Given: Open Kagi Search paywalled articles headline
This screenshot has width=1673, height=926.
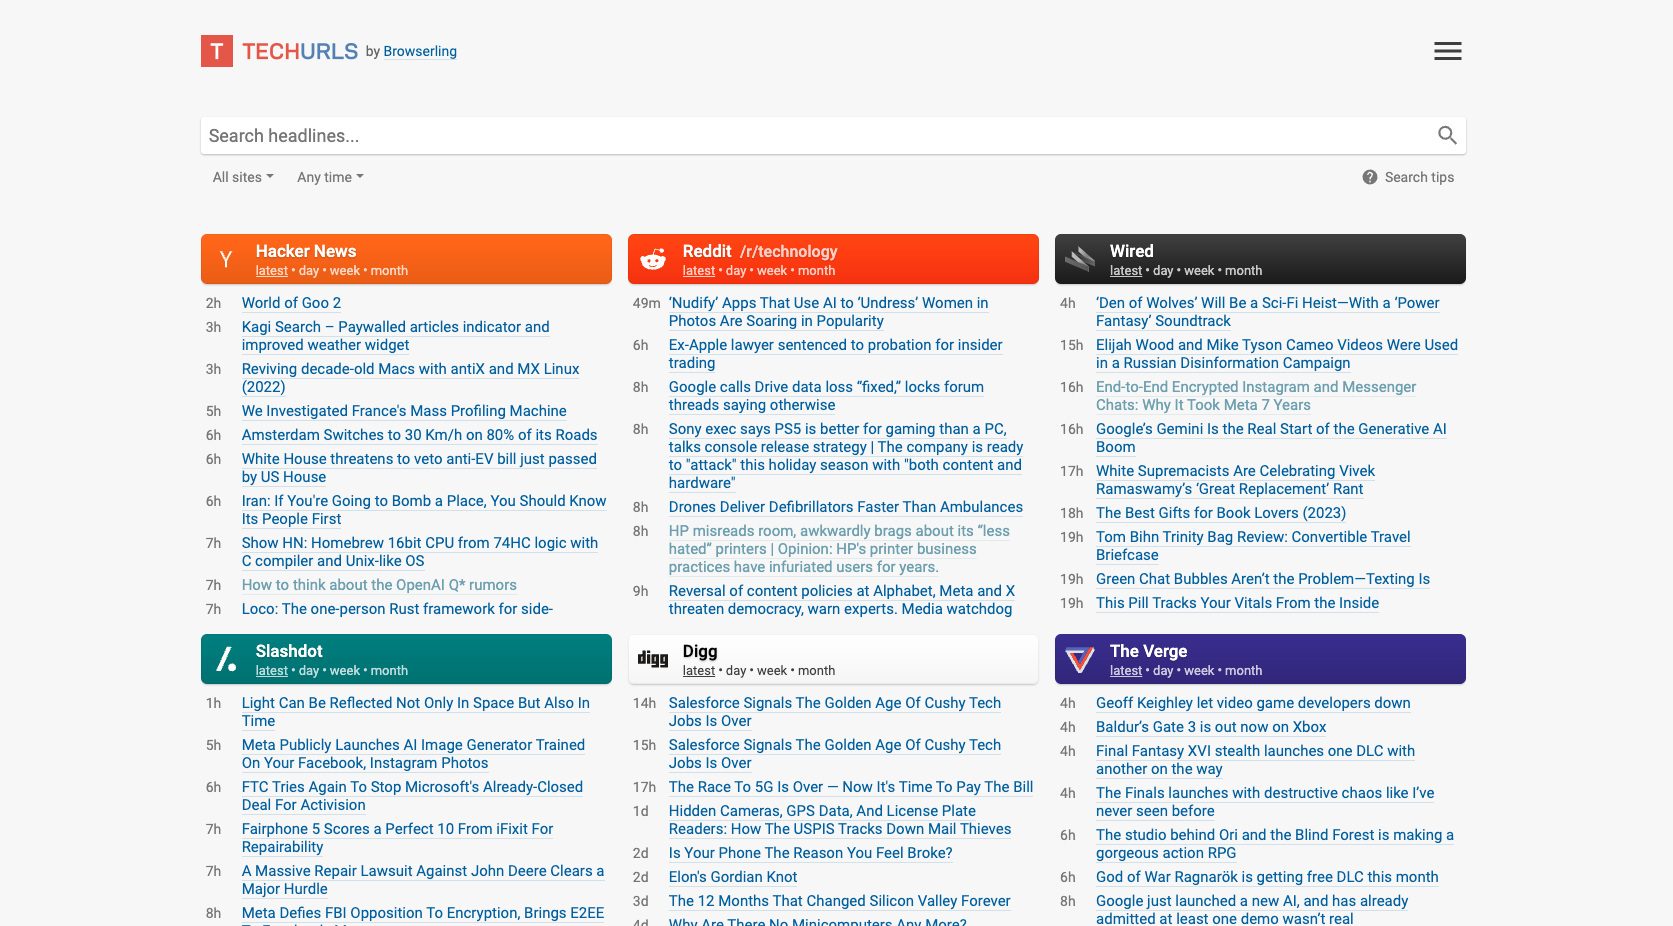Looking at the screenshot, I should (x=396, y=336).
